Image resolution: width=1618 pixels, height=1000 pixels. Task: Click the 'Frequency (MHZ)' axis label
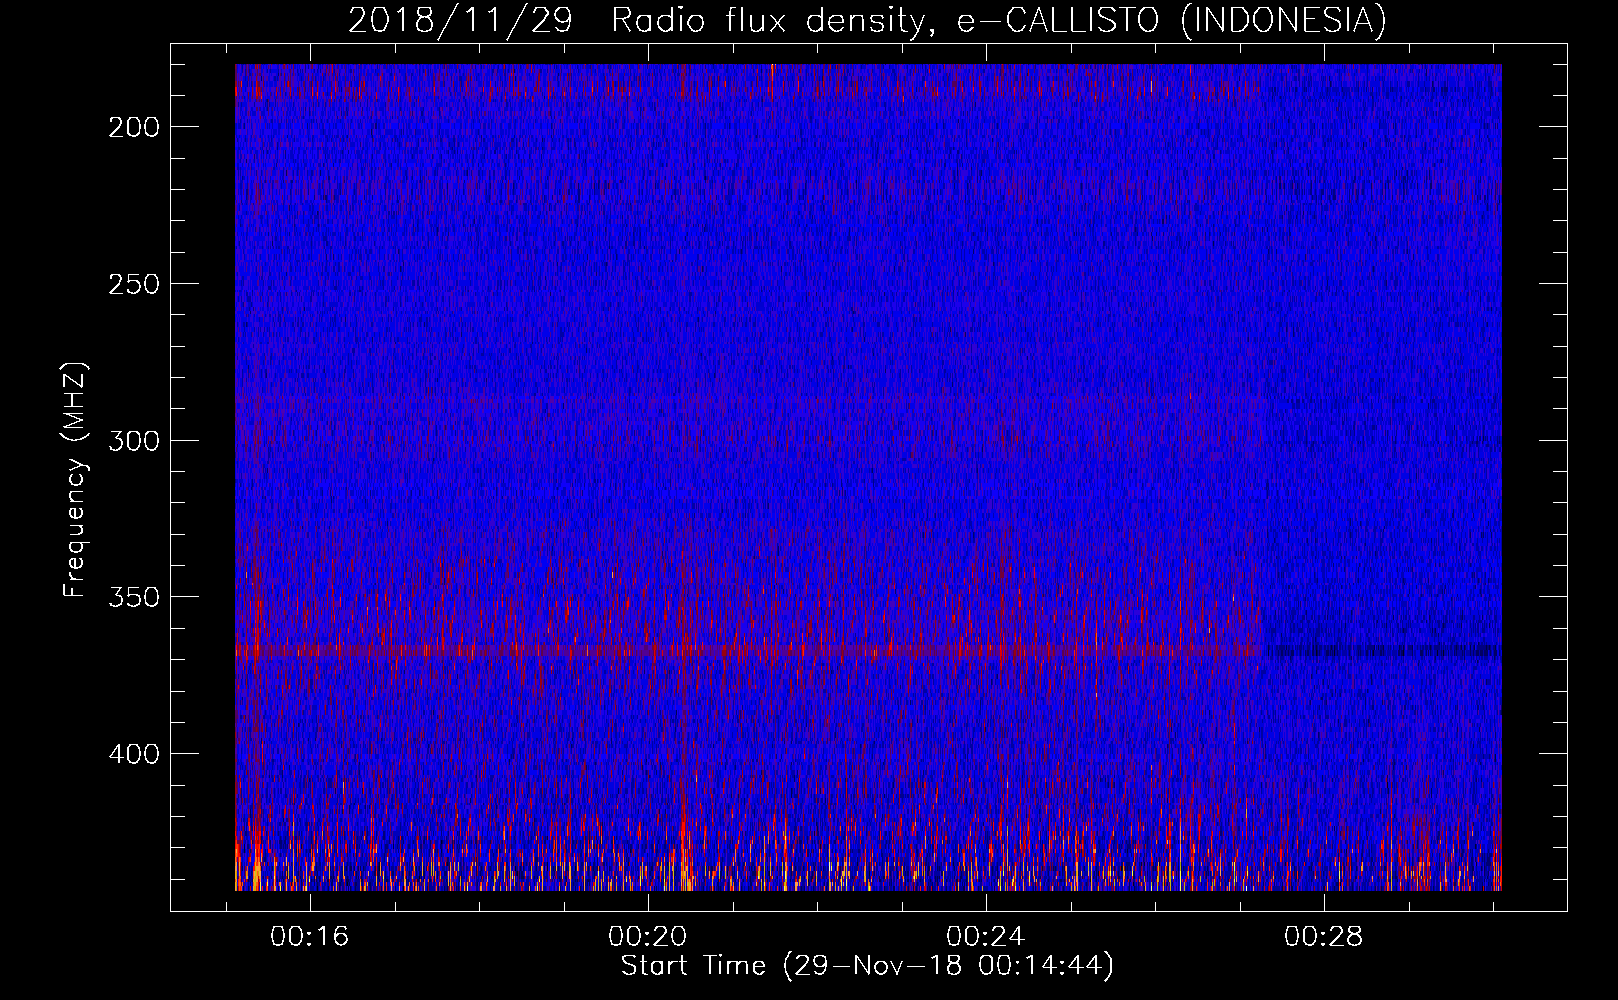click(x=75, y=480)
